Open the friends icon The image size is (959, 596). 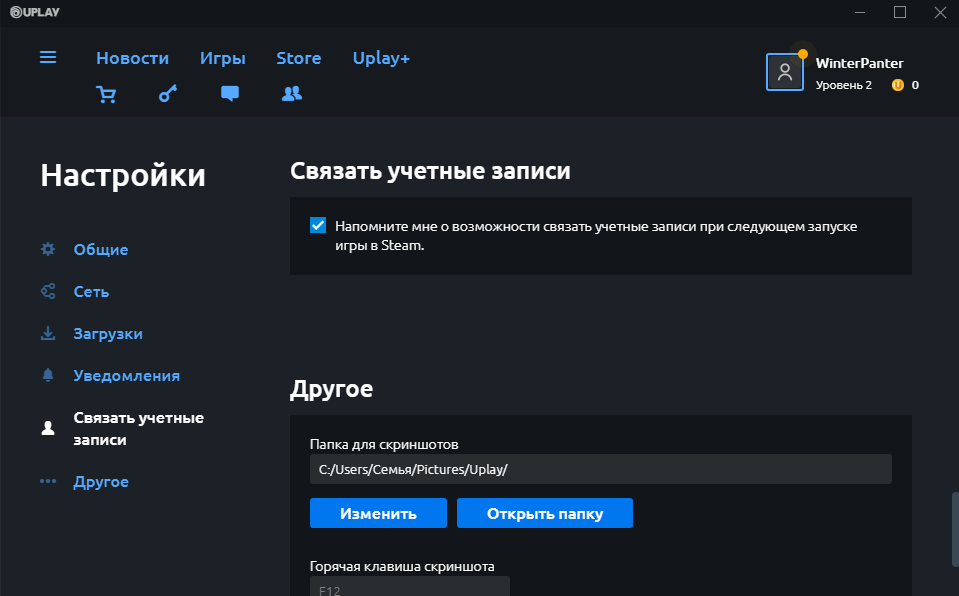click(x=292, y=94)
